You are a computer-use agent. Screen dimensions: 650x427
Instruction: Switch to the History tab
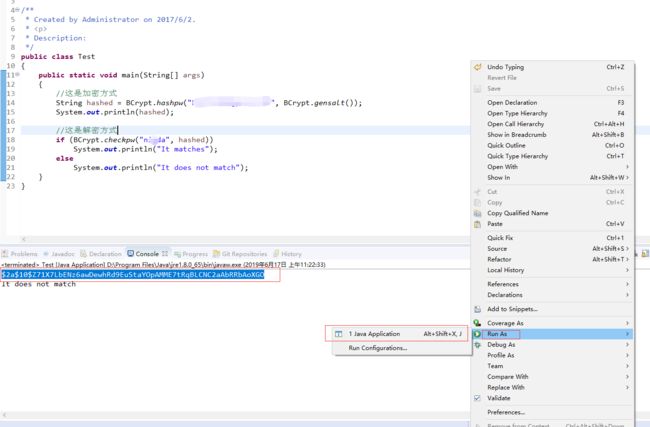coord(287,254)
